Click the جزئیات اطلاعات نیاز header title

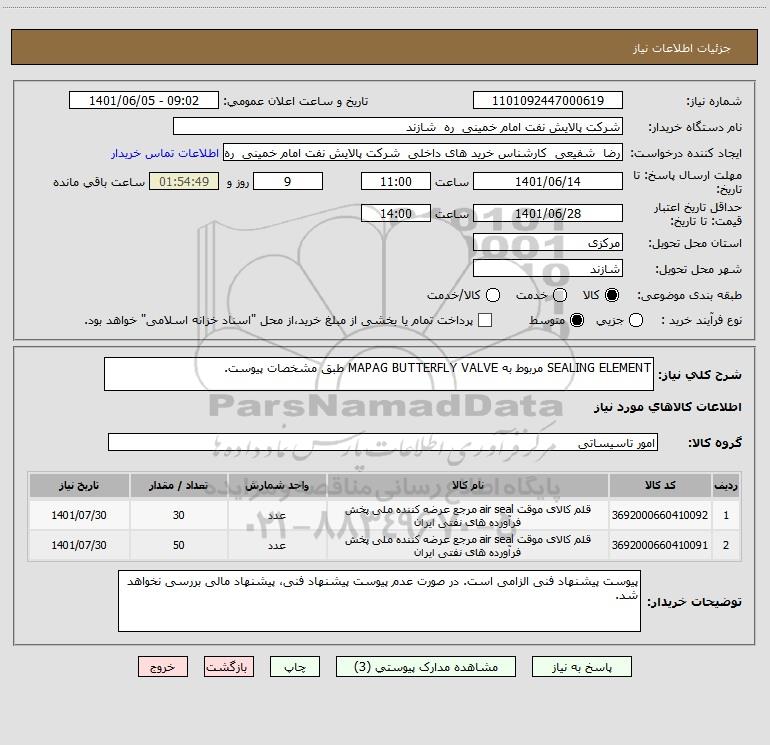pos(682,48)
